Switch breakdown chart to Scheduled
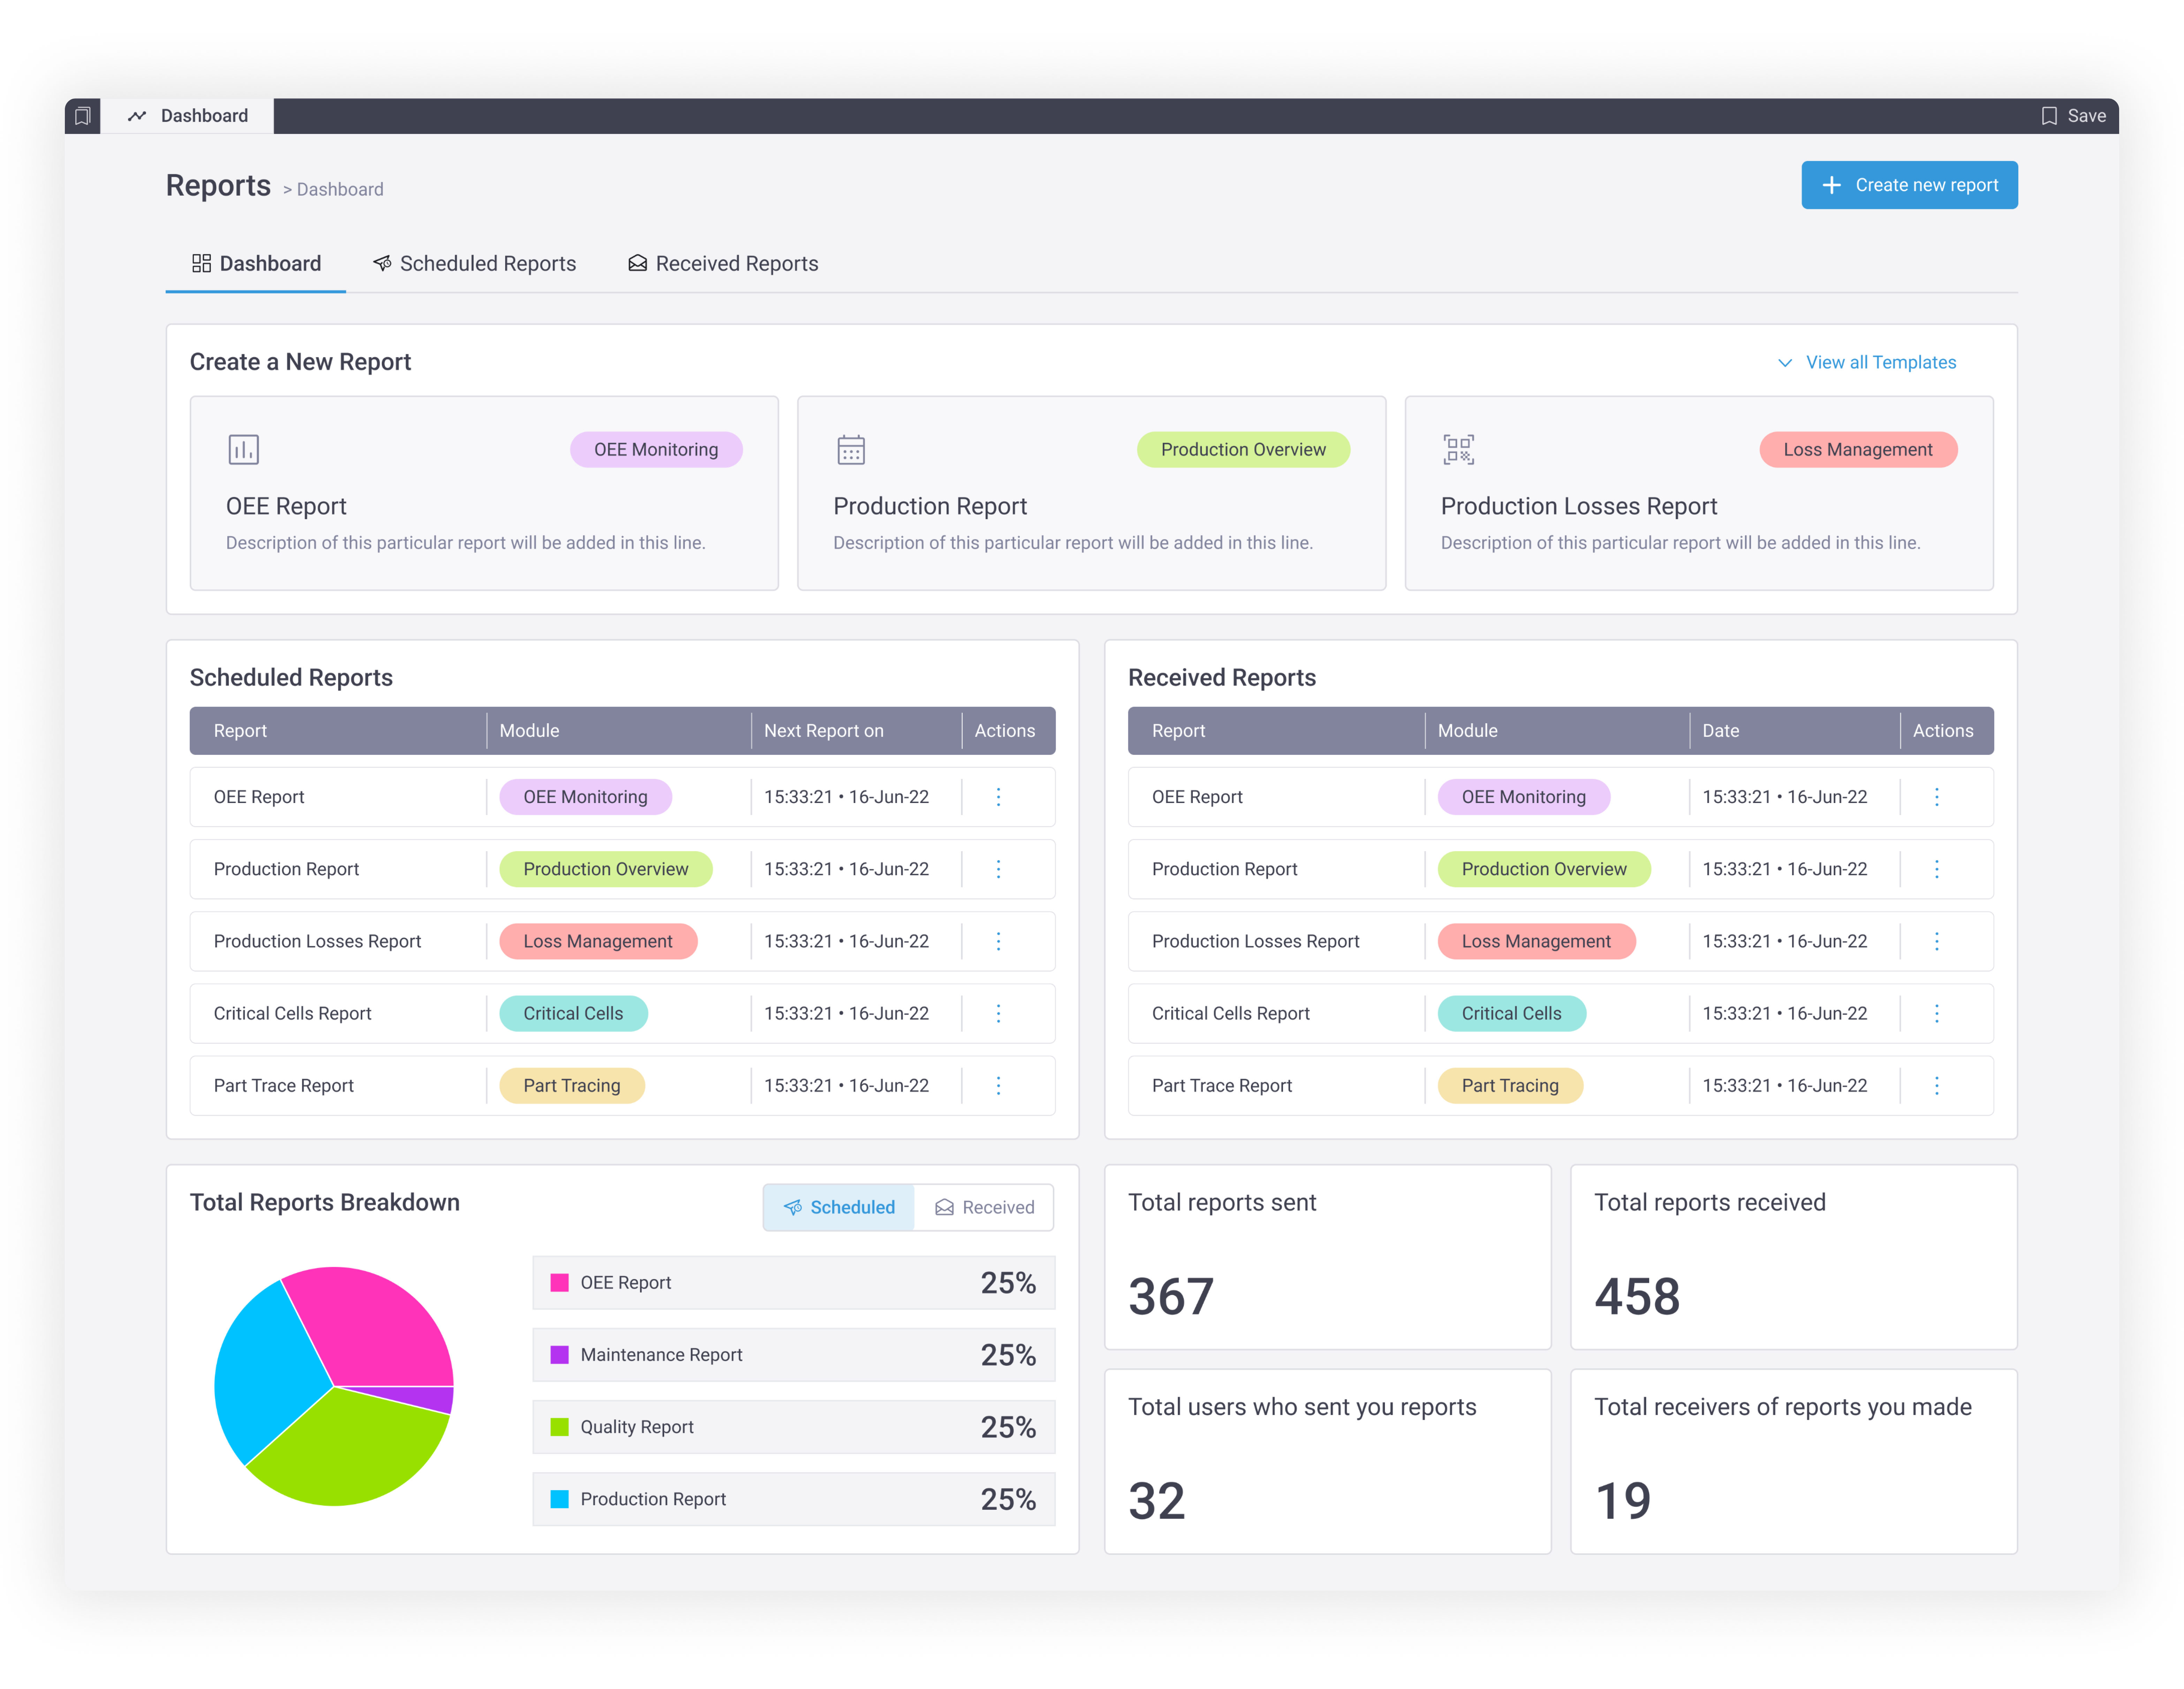The width and height of the screenshot is (2184, 1689). coord(838,1207)
